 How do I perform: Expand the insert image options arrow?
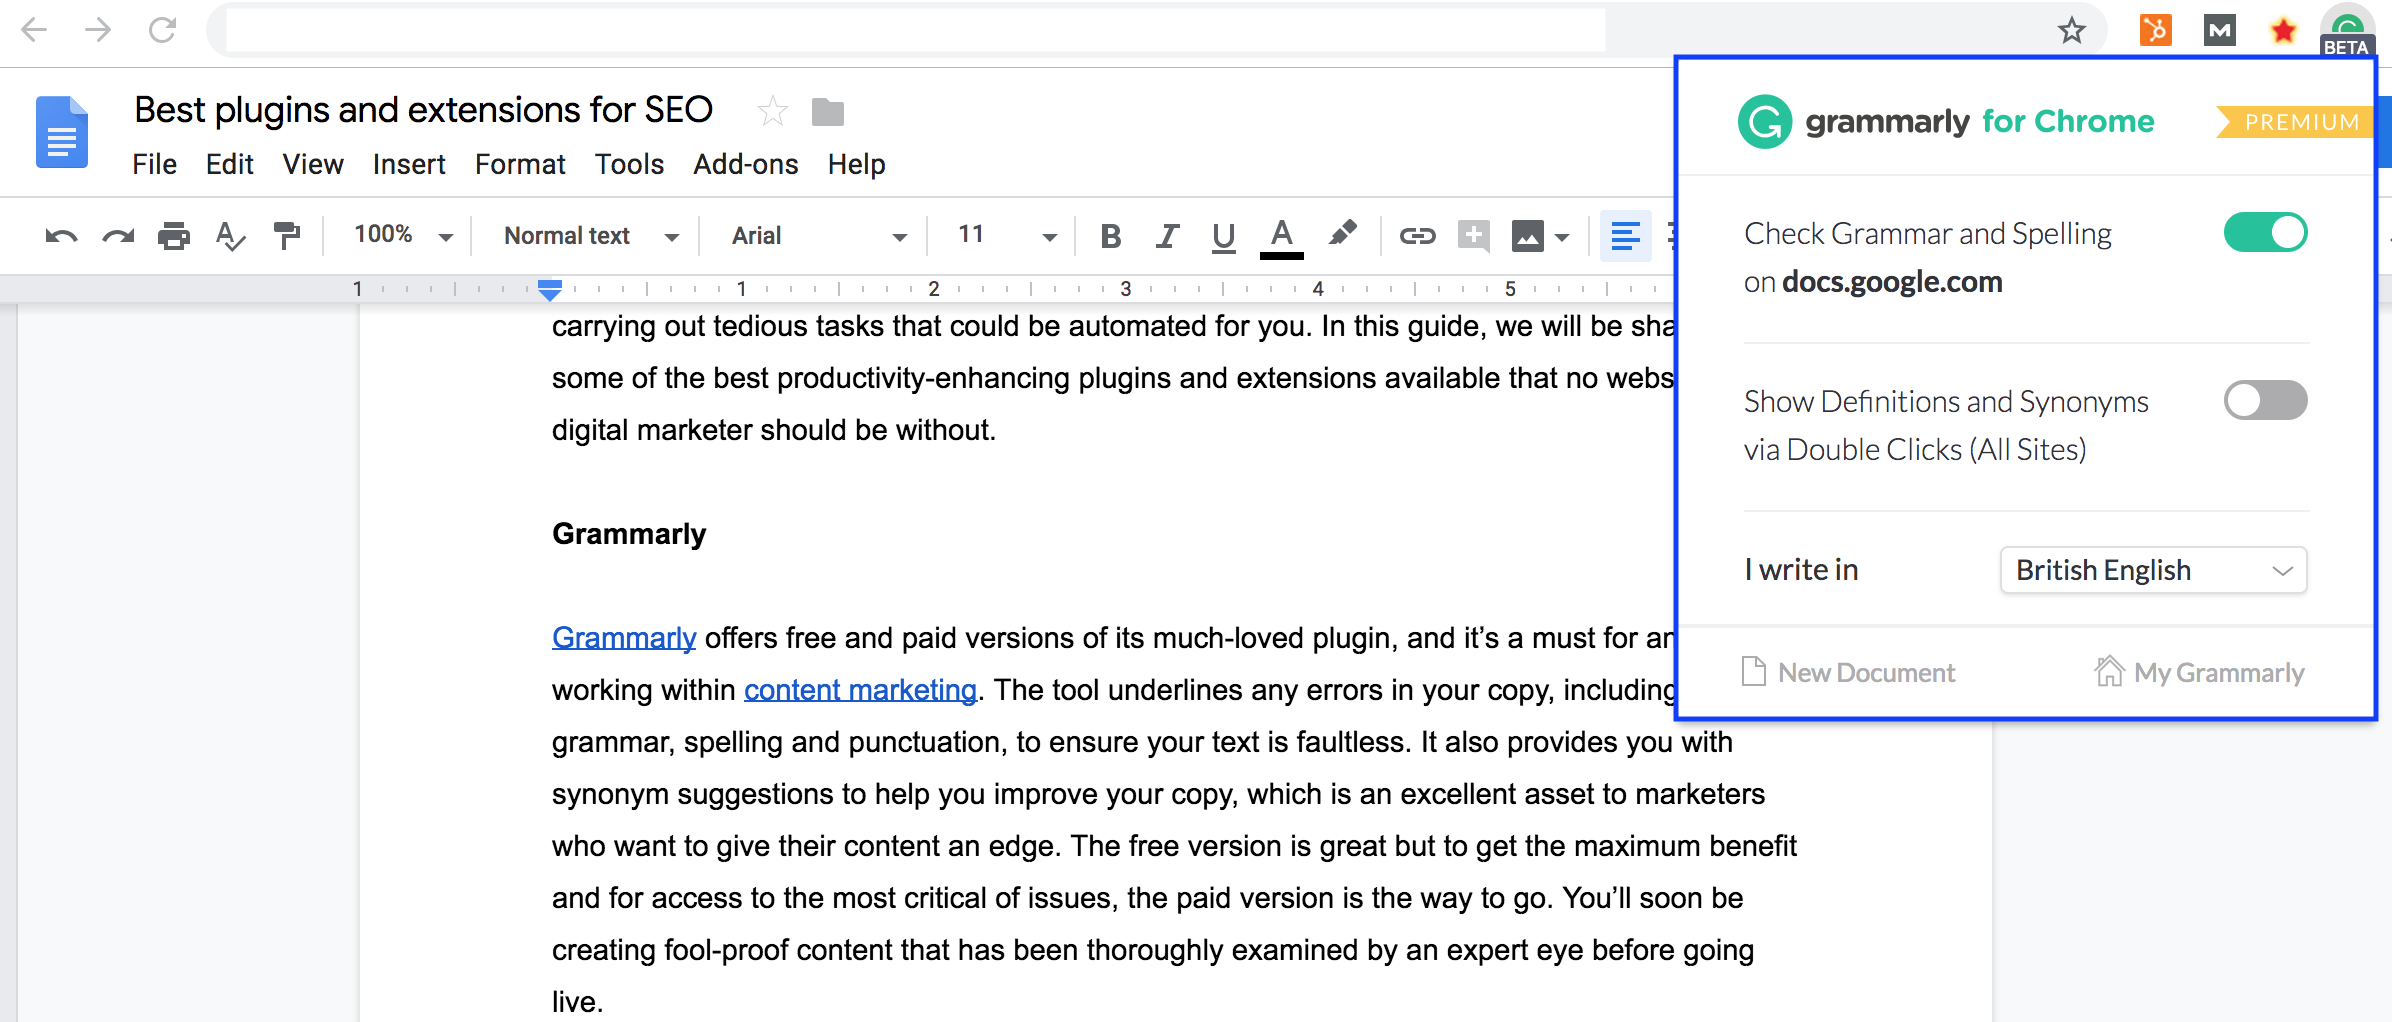coord(1562,237)
